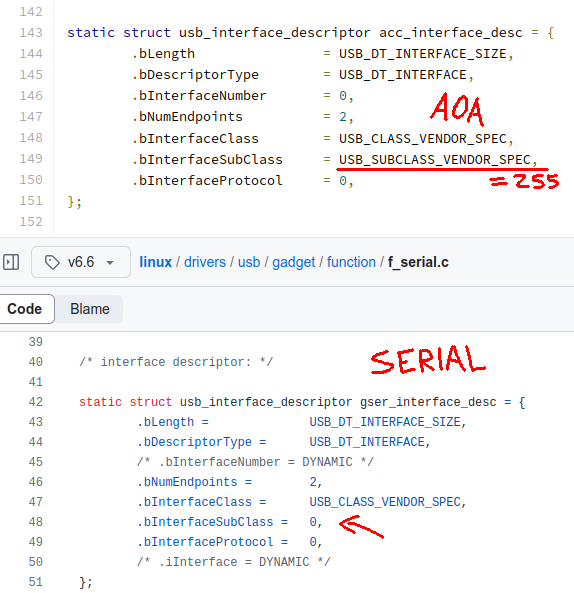Viewport: 574px width, 593px height.
Task: Switch to the Blame tab
Action: [x=90, y=309]
